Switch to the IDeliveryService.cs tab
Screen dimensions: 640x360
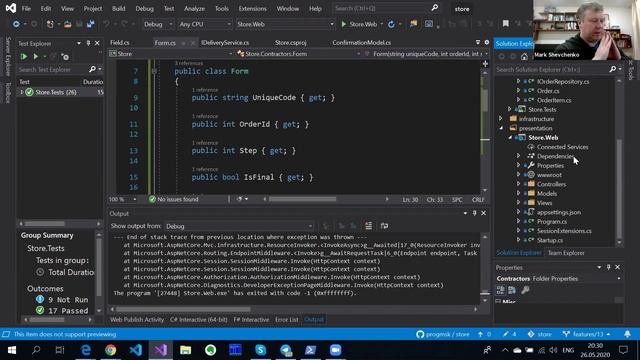pyautogui.click(x=225, y=42)
